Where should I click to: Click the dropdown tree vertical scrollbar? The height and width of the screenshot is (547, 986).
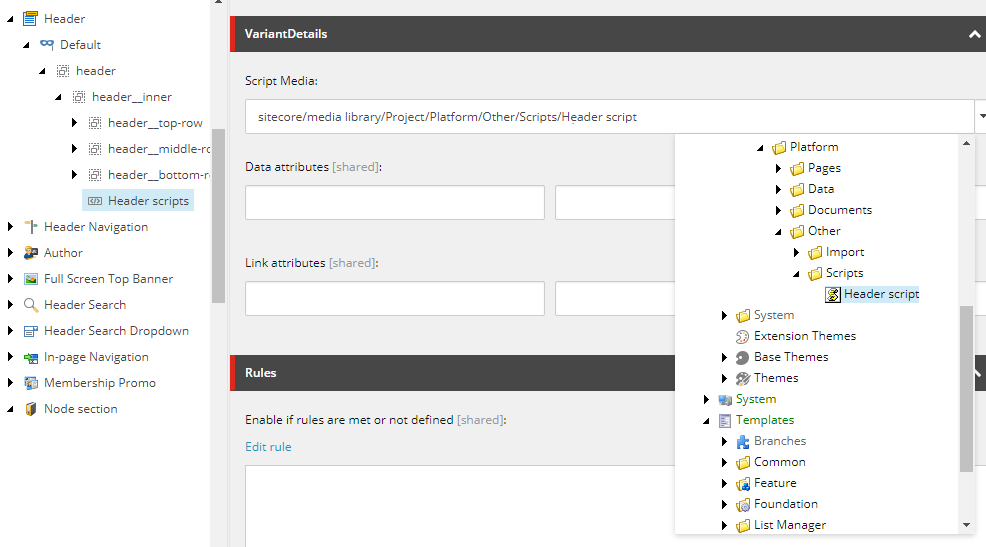pos(966,388)
